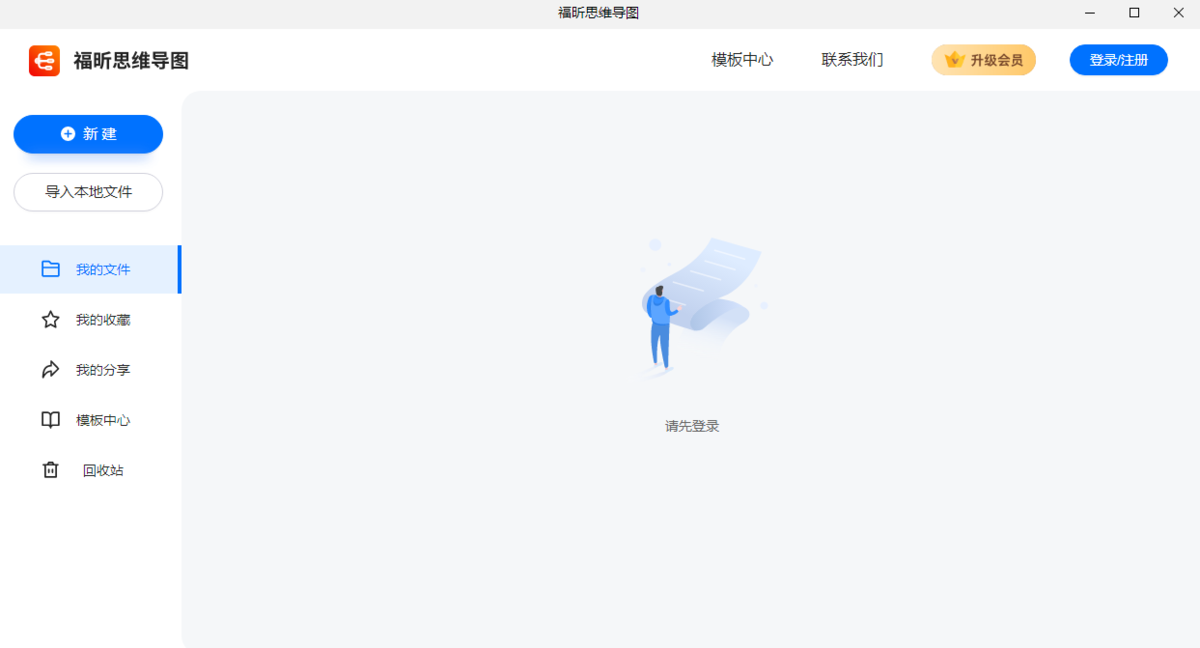
Task: Click the share arrow icon beside 我的分享
Action: tap(50, 369)
